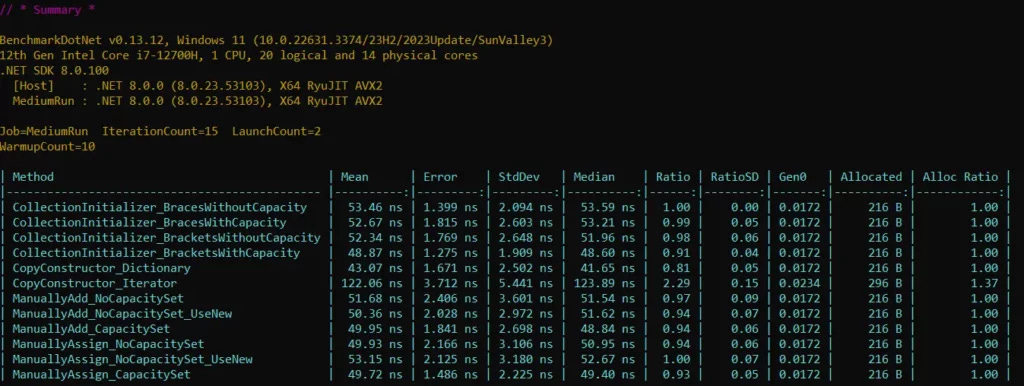The height and width of the screenshot is (386, 1024).
Task: Click the [Host] runtime line
Action: click(x=197, y=86)
